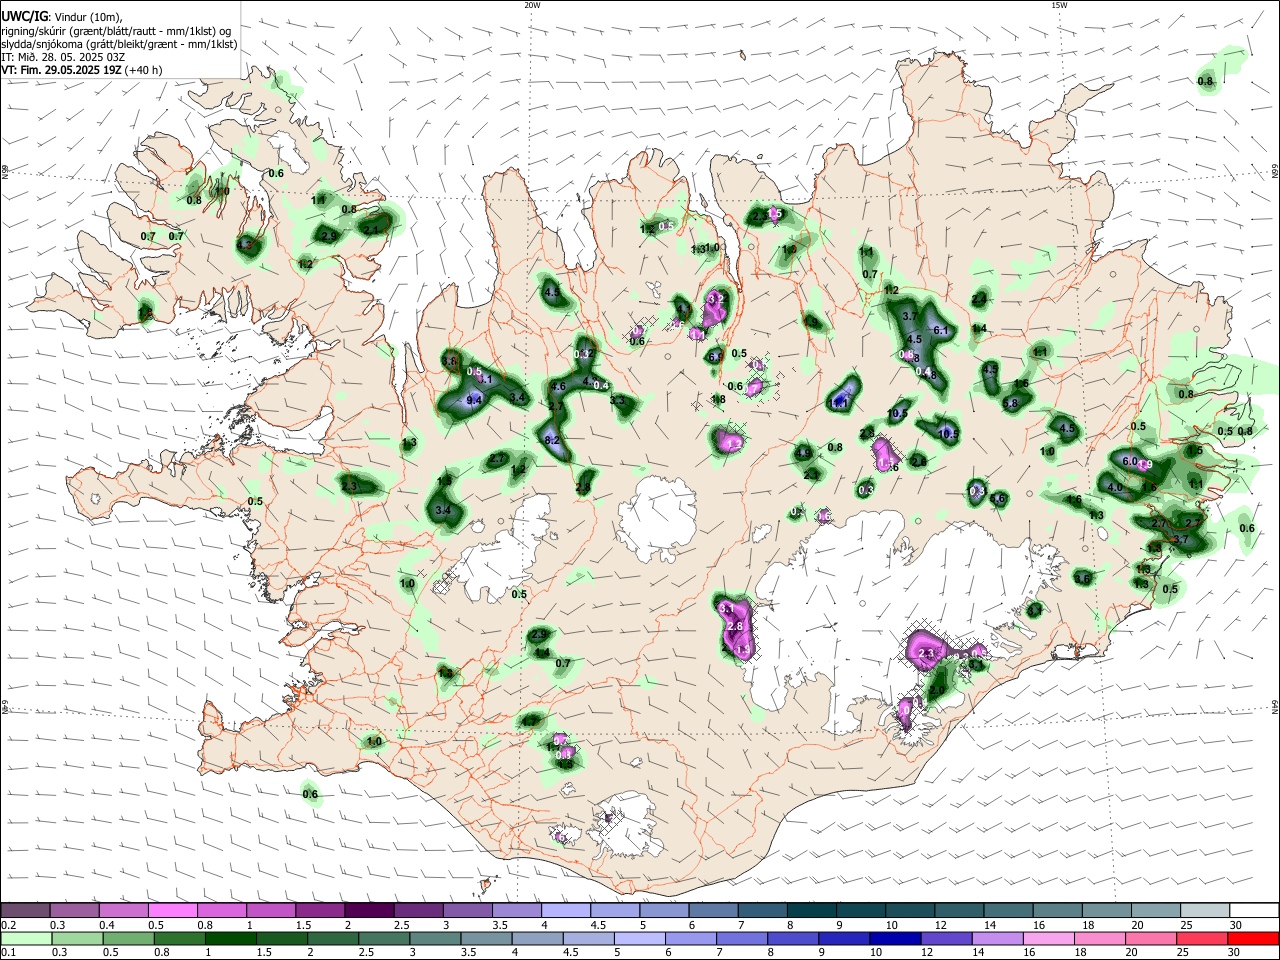Pick the light pink 16 legend swatch
The image size is (1280, 960).
1047,939
